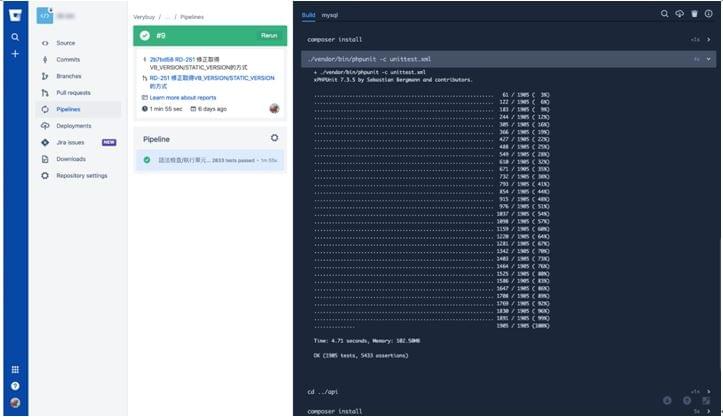The image size is (723, 417).
Task: Open the RD-251 branch link
Action: [x=212, y=82]
